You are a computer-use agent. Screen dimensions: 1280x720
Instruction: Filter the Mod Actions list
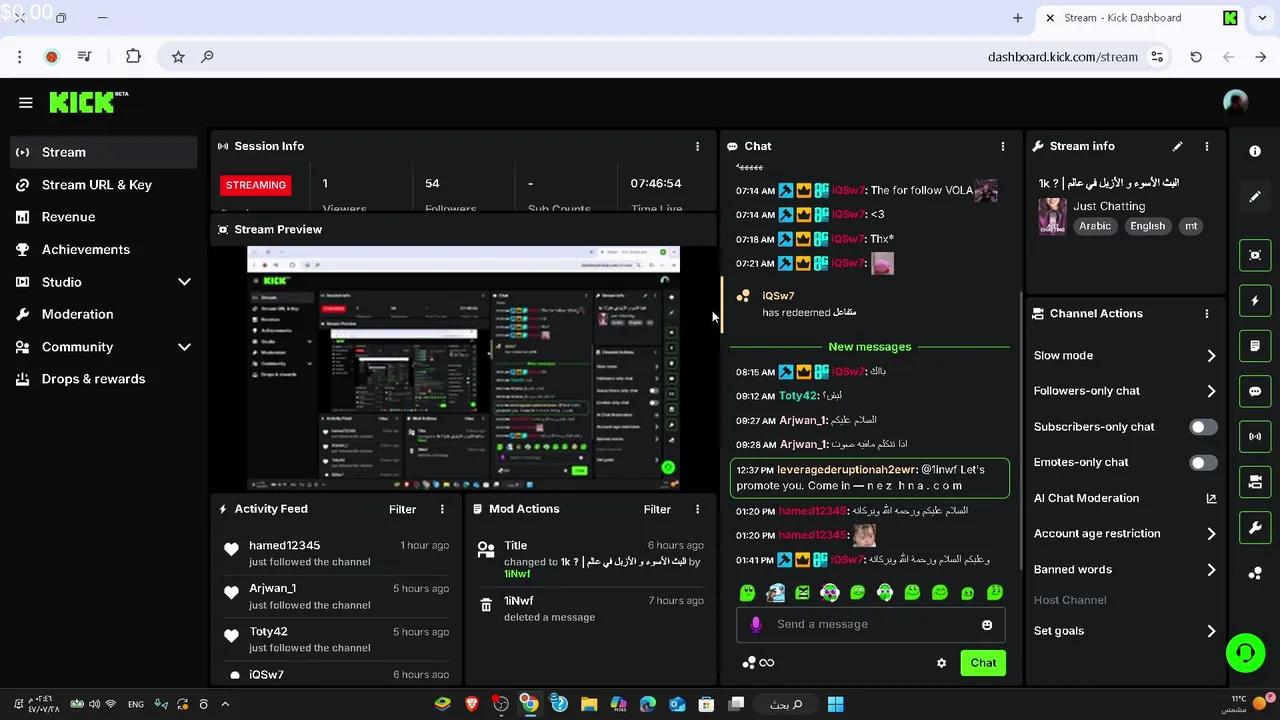click(657, 509)
